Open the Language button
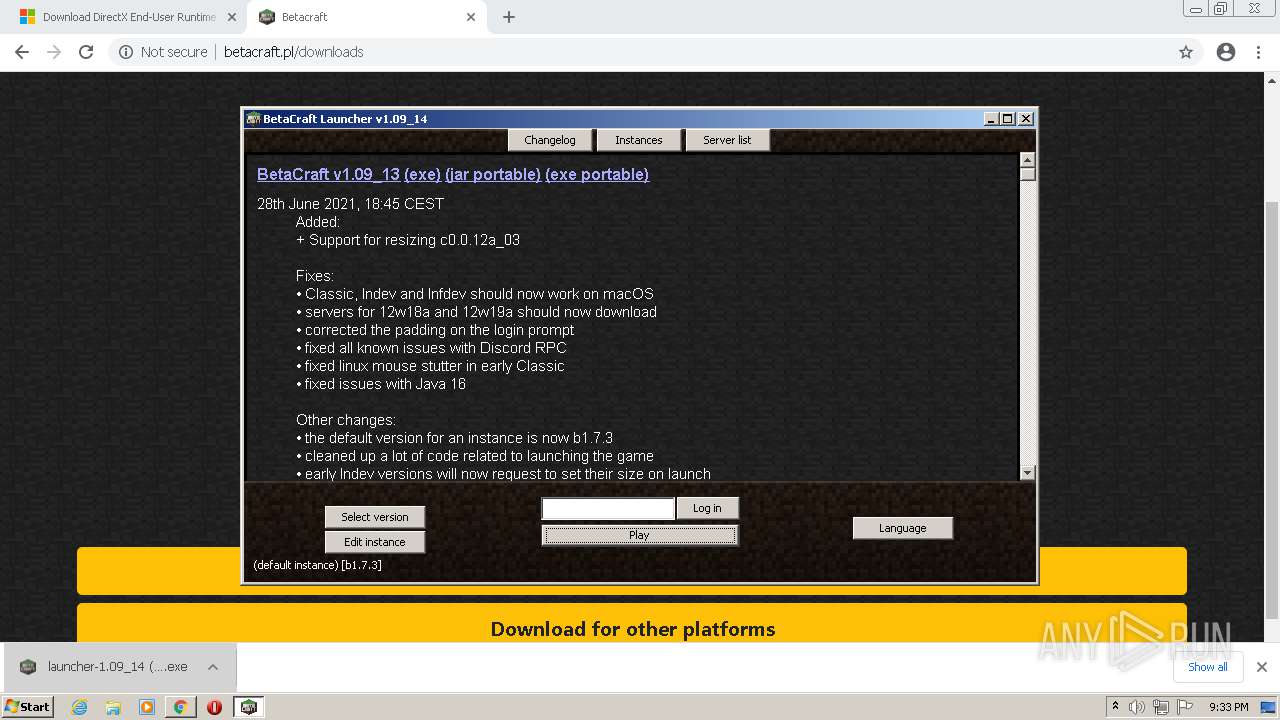Viewport: 1280px width, 720px height. [903, 528]
